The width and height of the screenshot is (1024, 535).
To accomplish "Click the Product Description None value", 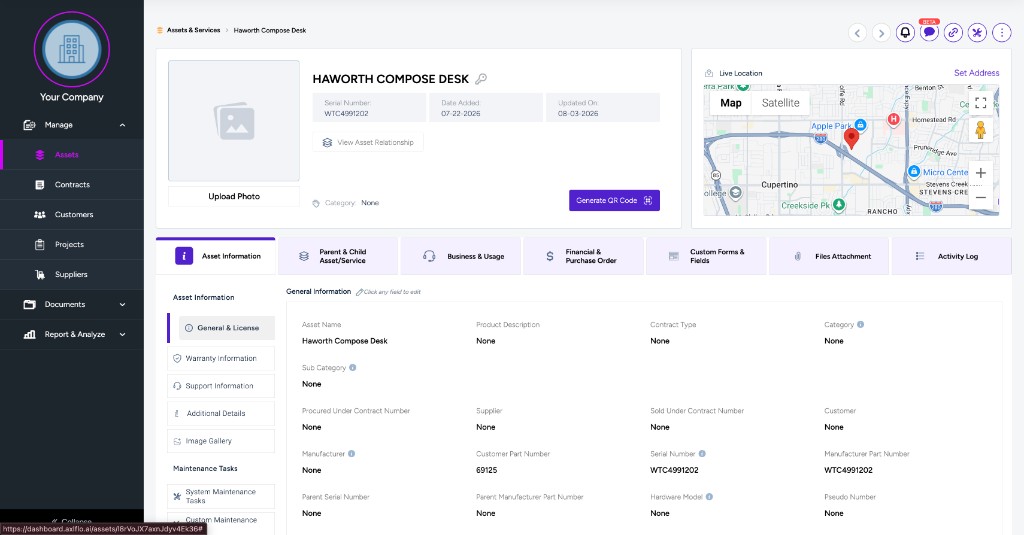I will pos(486,341).
